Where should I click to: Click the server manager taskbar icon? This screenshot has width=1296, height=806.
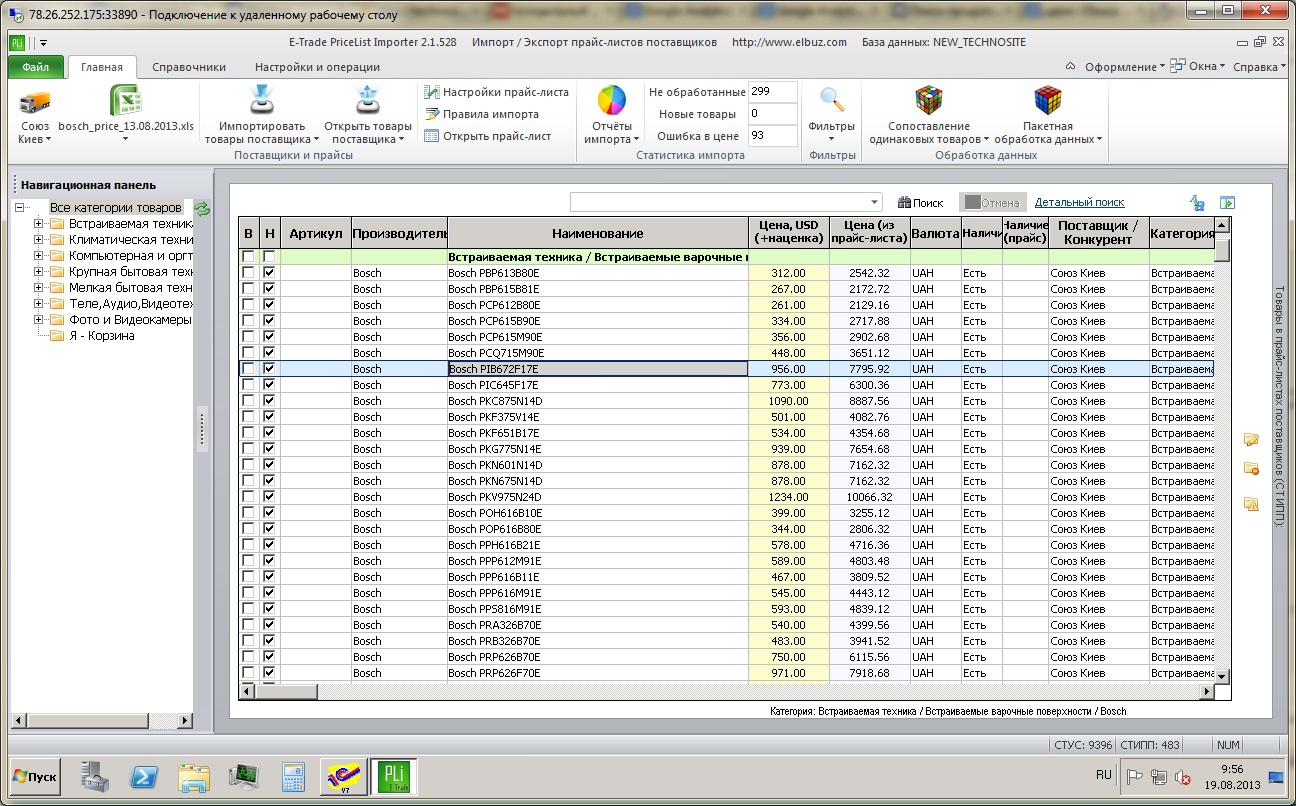[95, 776]
